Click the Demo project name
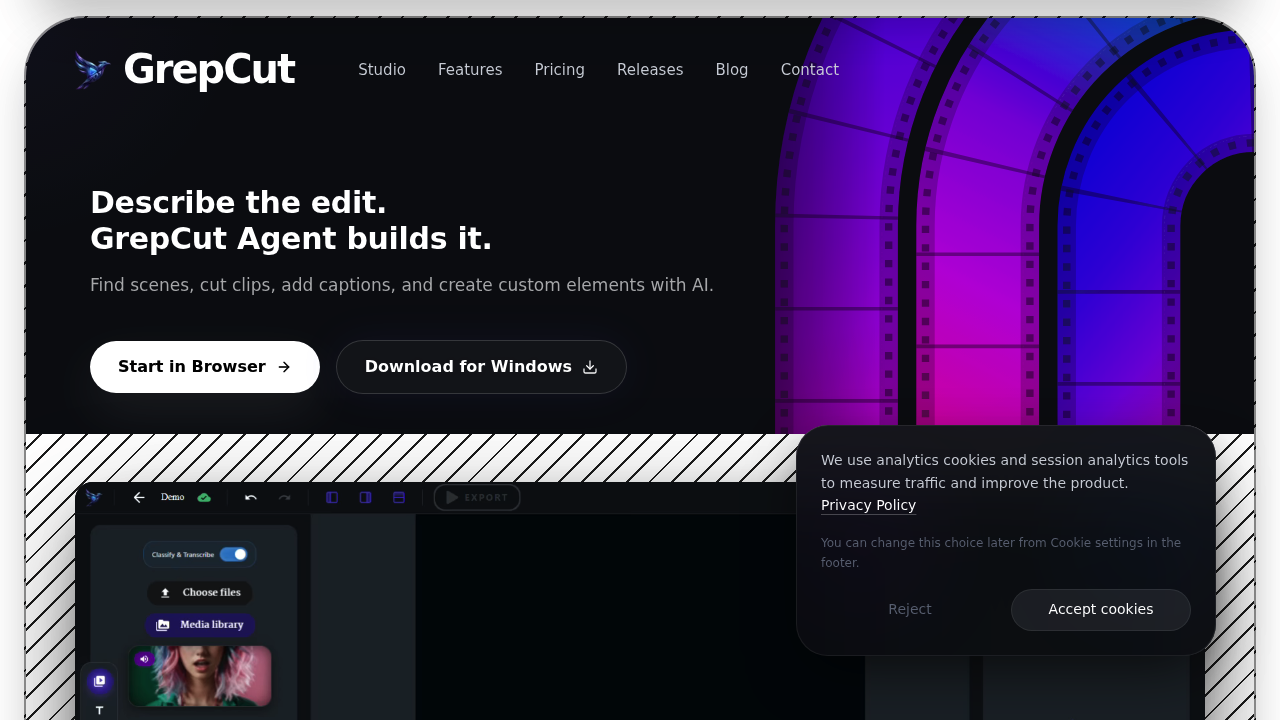The width and height of the screenshot is (1280, 720). click(x=172, y=497)
